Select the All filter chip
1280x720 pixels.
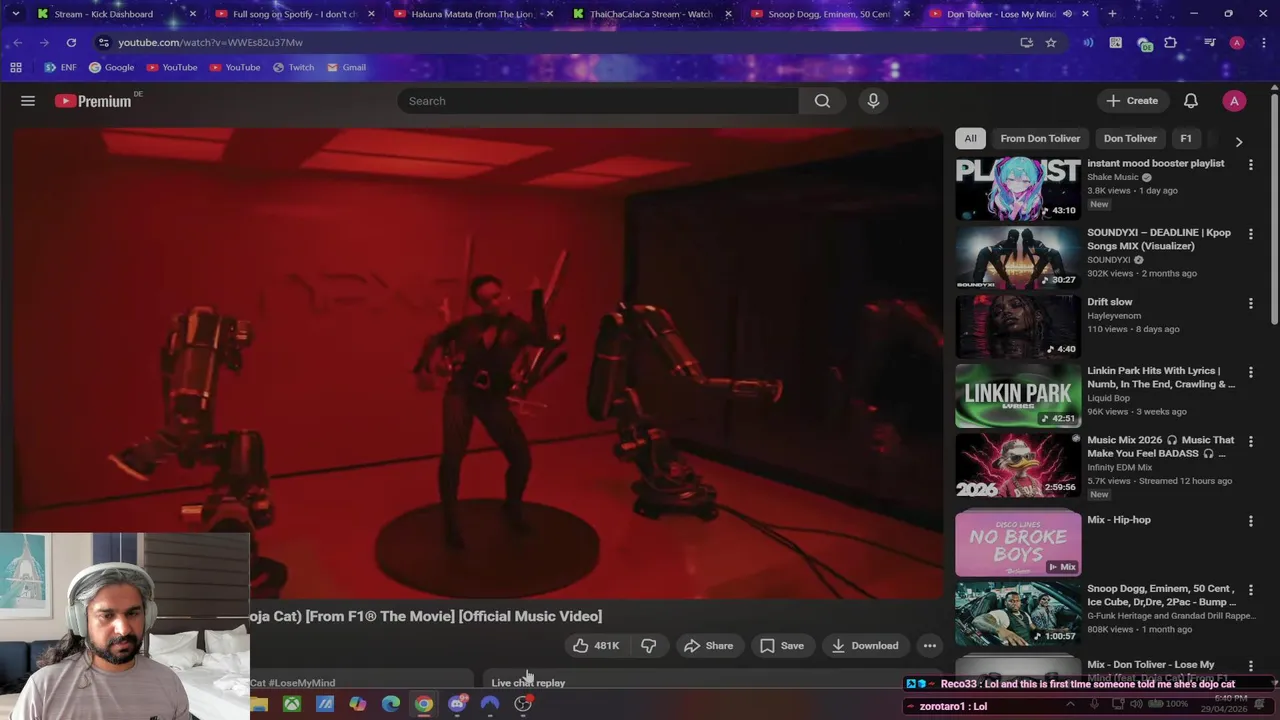[x=970, y=139]
